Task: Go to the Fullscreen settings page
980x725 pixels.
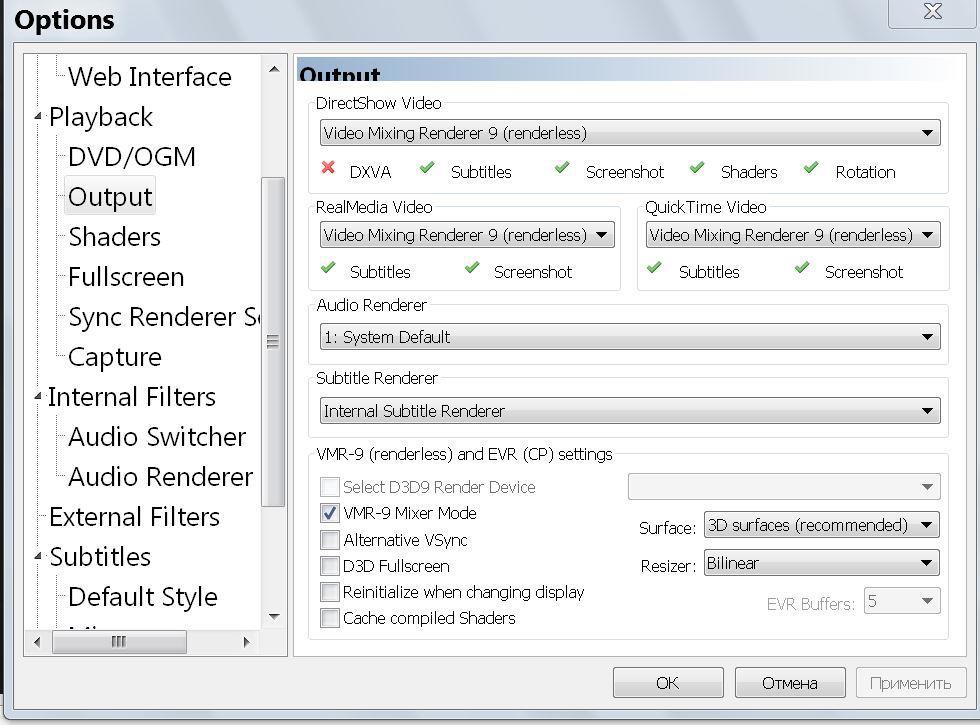Action: click(x=126, y=277)
